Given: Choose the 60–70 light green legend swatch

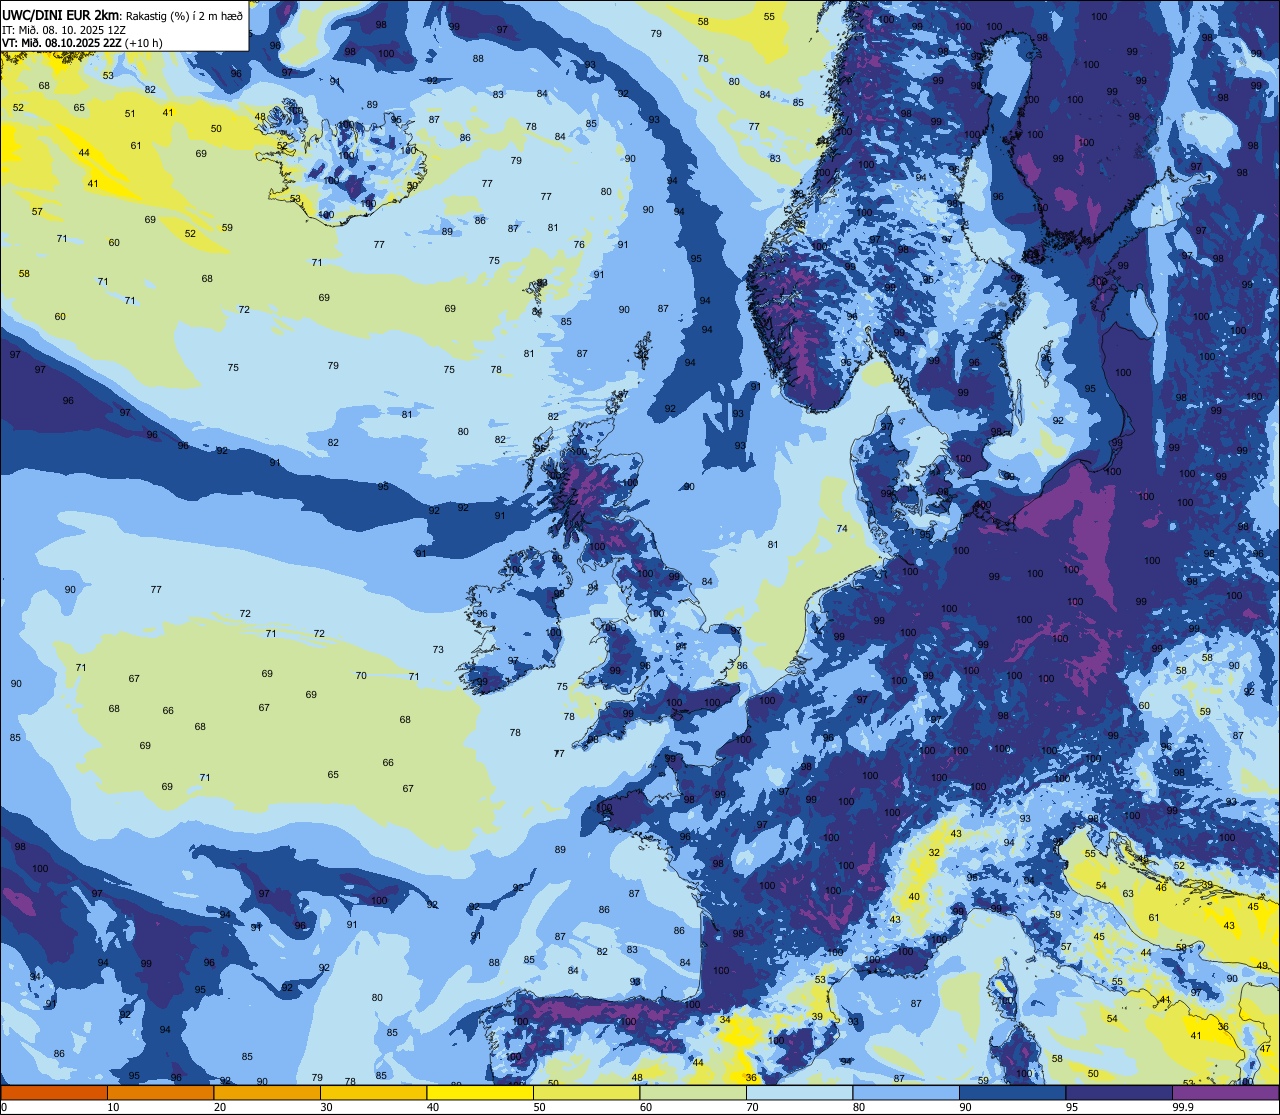Looking at the screenshot, I should 693,1093.
